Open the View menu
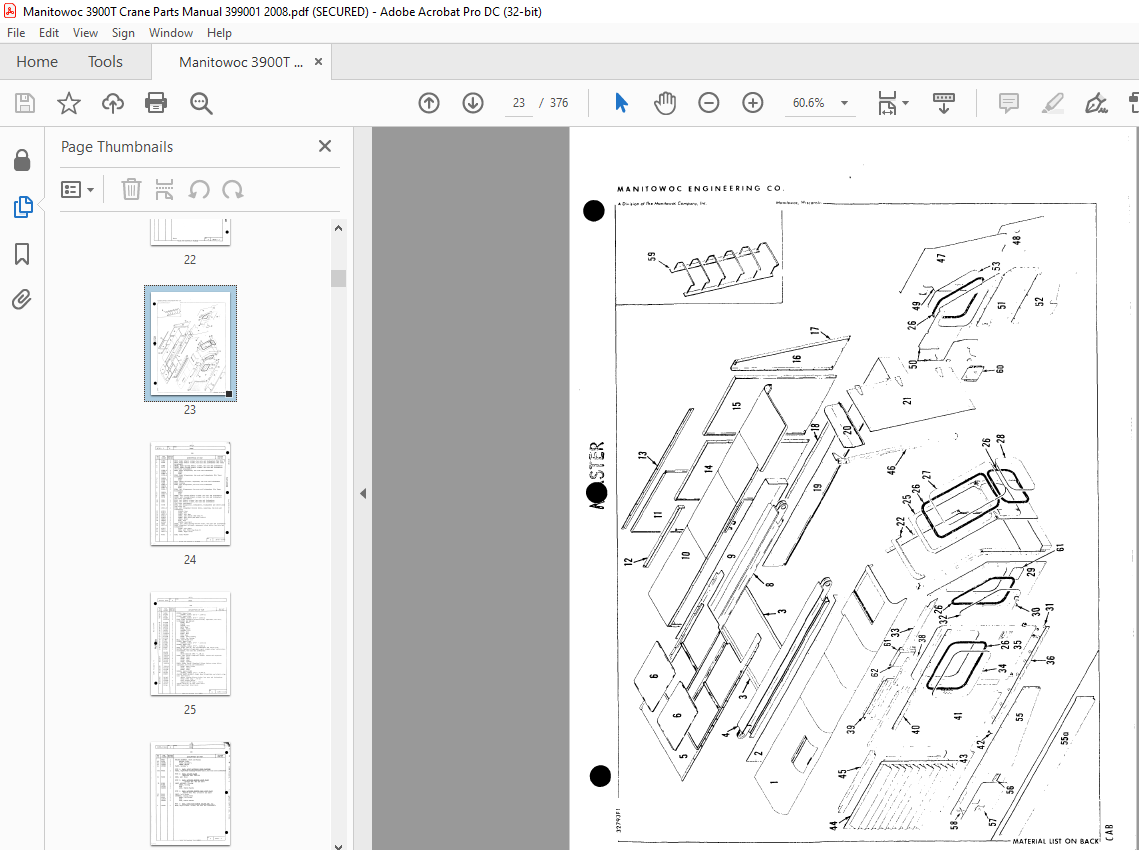 (x=85, y=33)
